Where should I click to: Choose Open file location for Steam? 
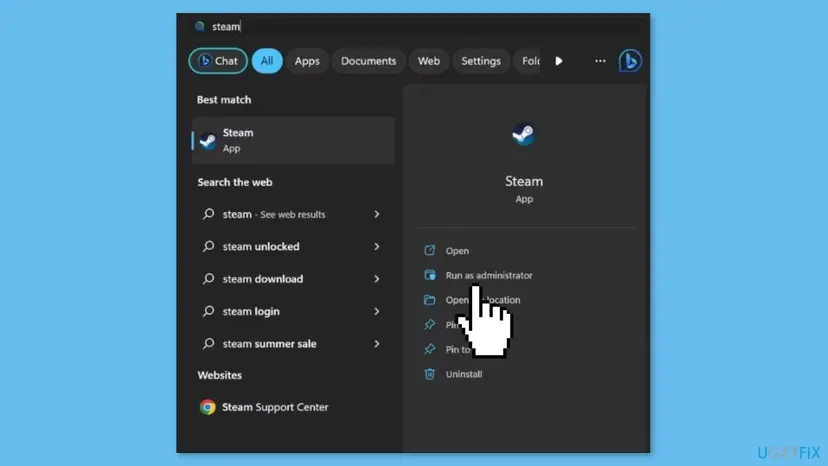(483, 300)
